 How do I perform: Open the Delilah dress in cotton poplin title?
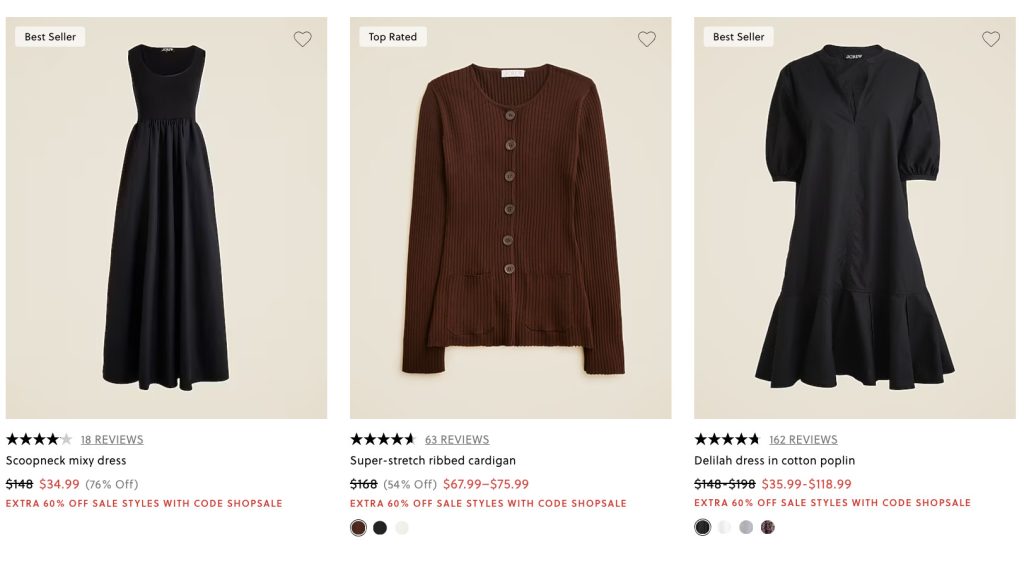(x=774, y=461)
